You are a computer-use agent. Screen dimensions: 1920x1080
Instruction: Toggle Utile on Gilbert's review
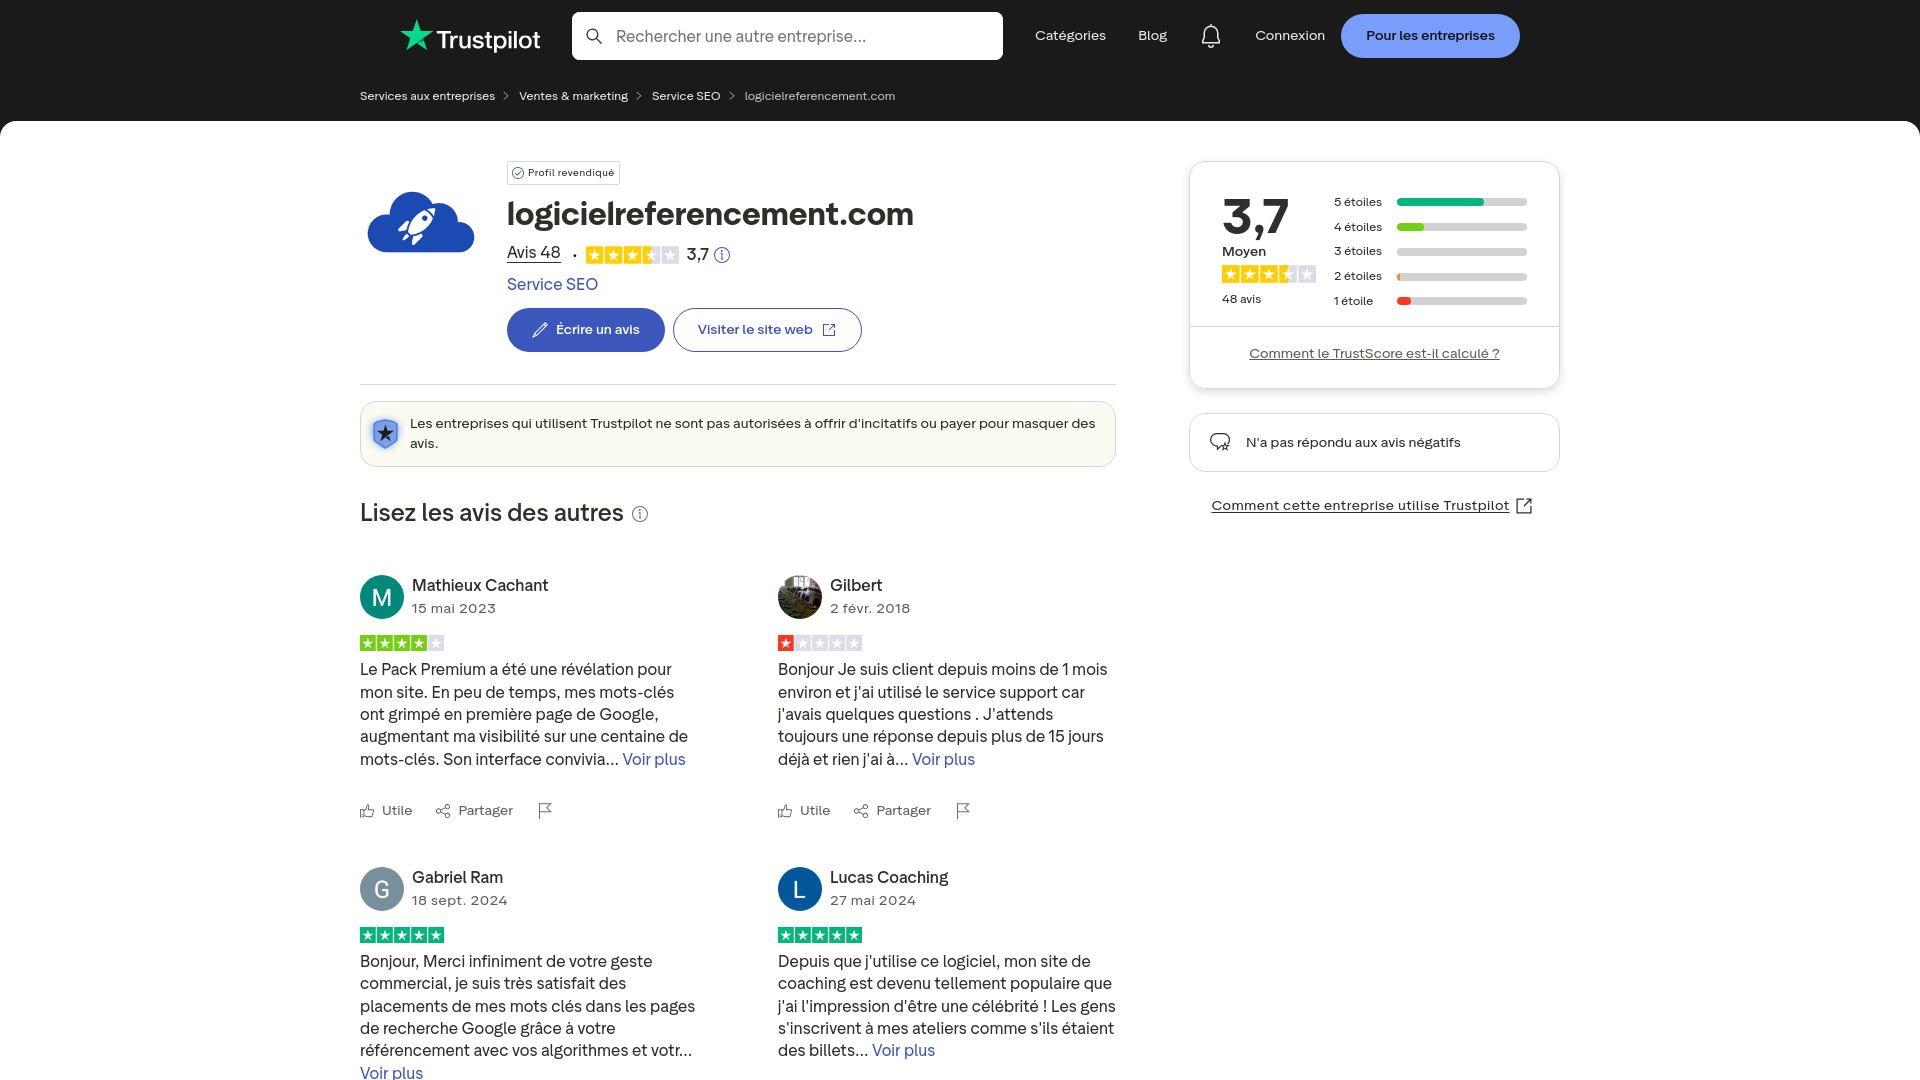point(803,811)
